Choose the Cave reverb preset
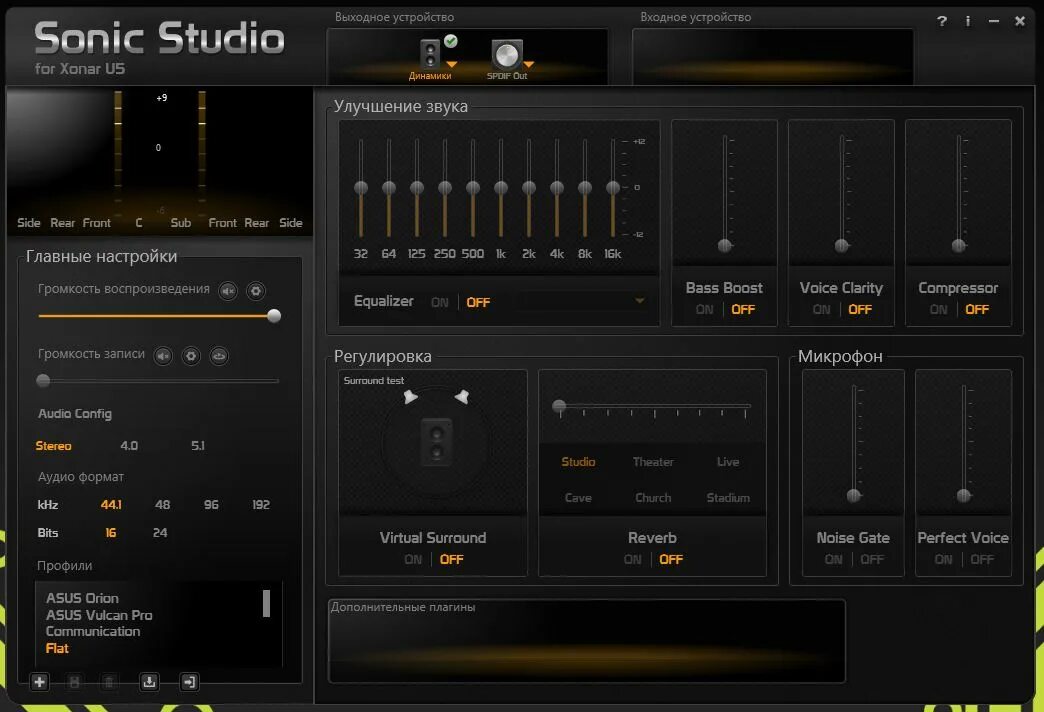Screen dimensions: 1044x712 click(578, 498)
